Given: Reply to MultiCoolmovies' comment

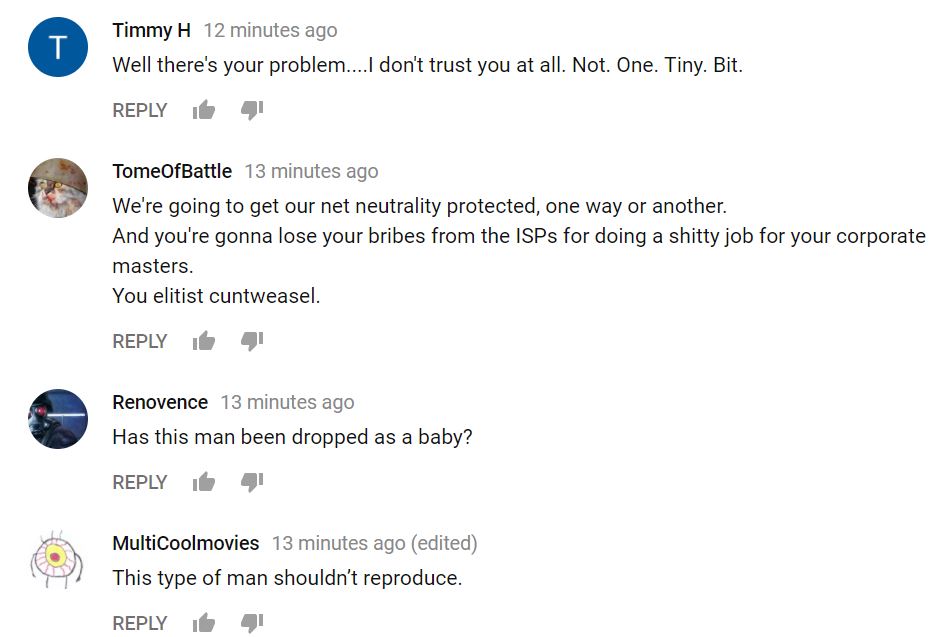Looking at the screenshot, I should pos(140,623).
